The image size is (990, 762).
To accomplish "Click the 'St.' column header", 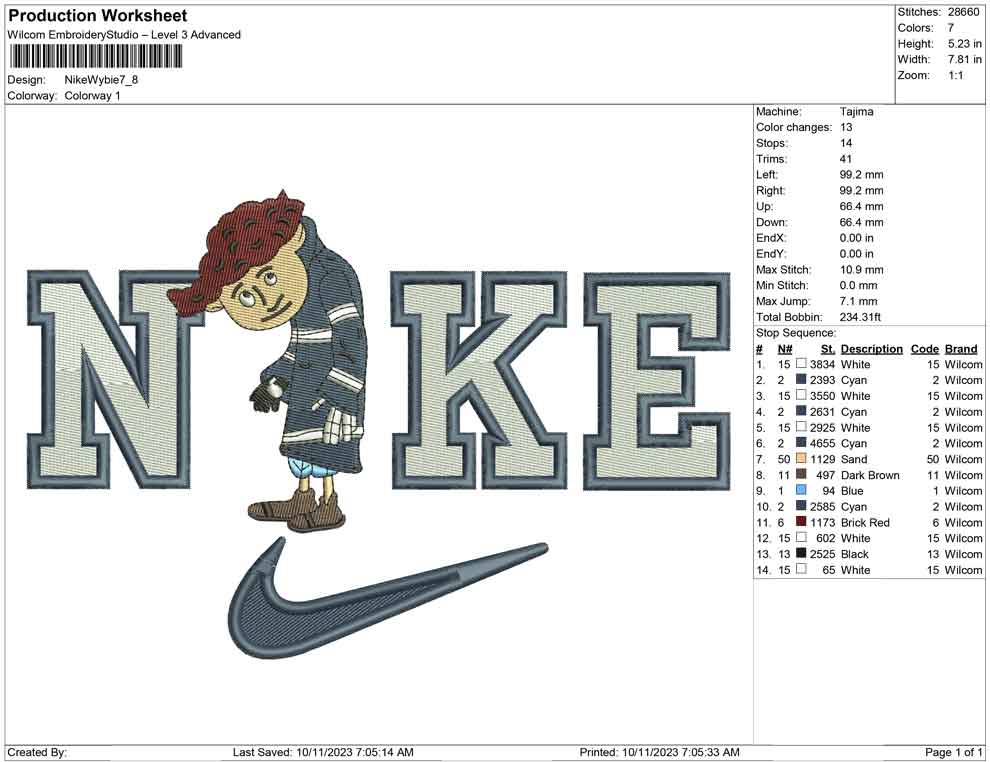I will pyautogui.click(x=828, y=349).
